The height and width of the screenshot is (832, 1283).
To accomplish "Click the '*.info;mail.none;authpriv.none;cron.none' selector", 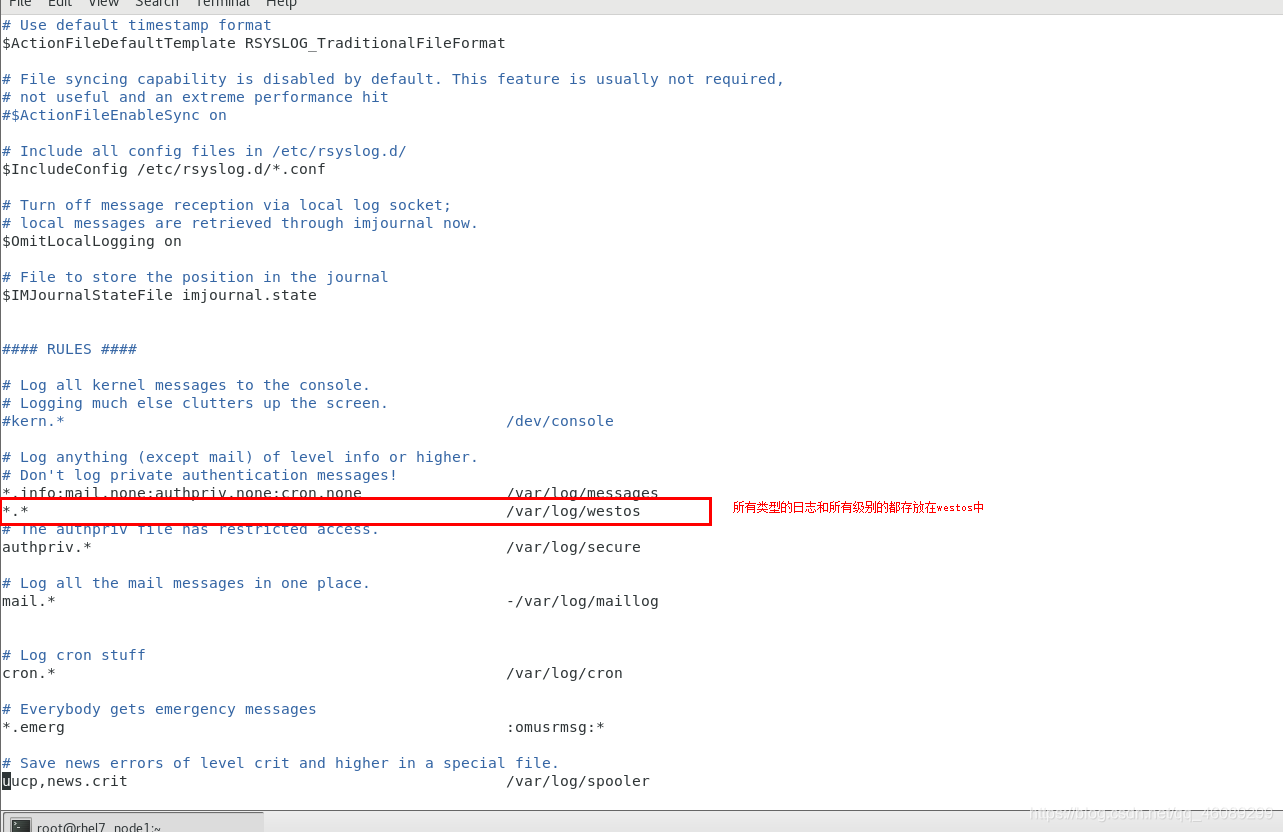I will 182,492.
